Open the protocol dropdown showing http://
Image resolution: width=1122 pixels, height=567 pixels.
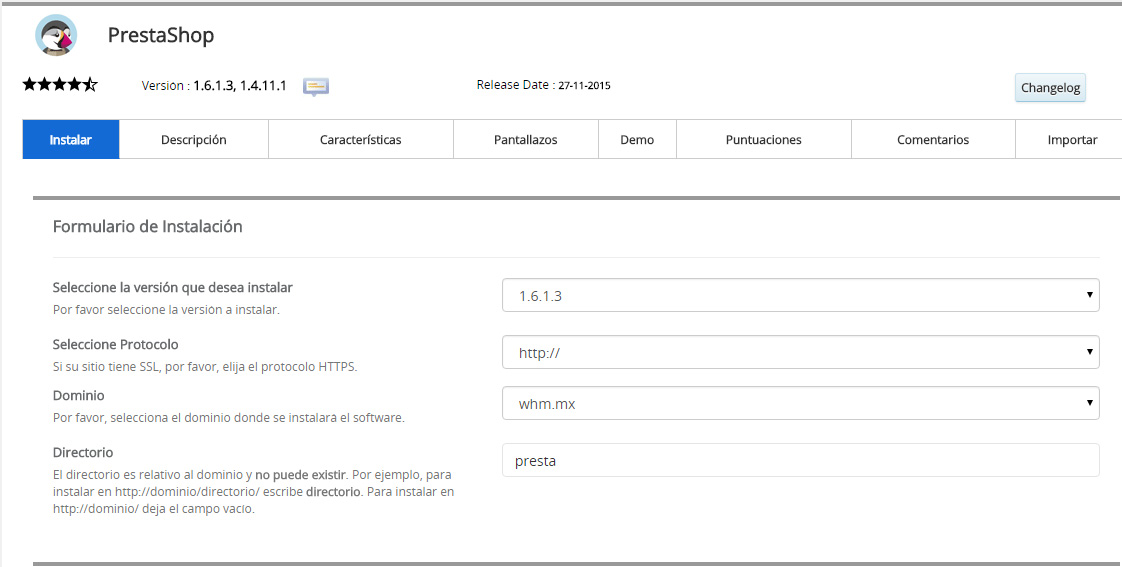[800, 352]
